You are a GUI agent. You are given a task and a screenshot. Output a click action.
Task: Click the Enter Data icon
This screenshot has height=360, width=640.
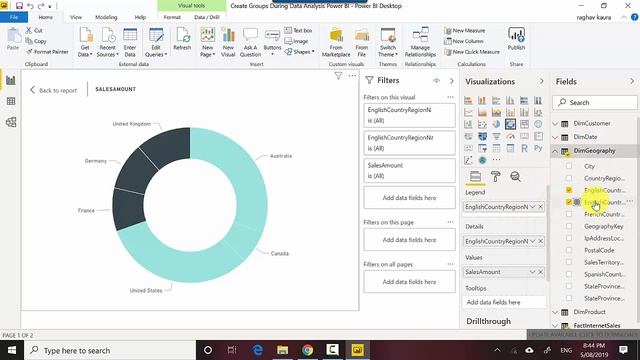130,42
